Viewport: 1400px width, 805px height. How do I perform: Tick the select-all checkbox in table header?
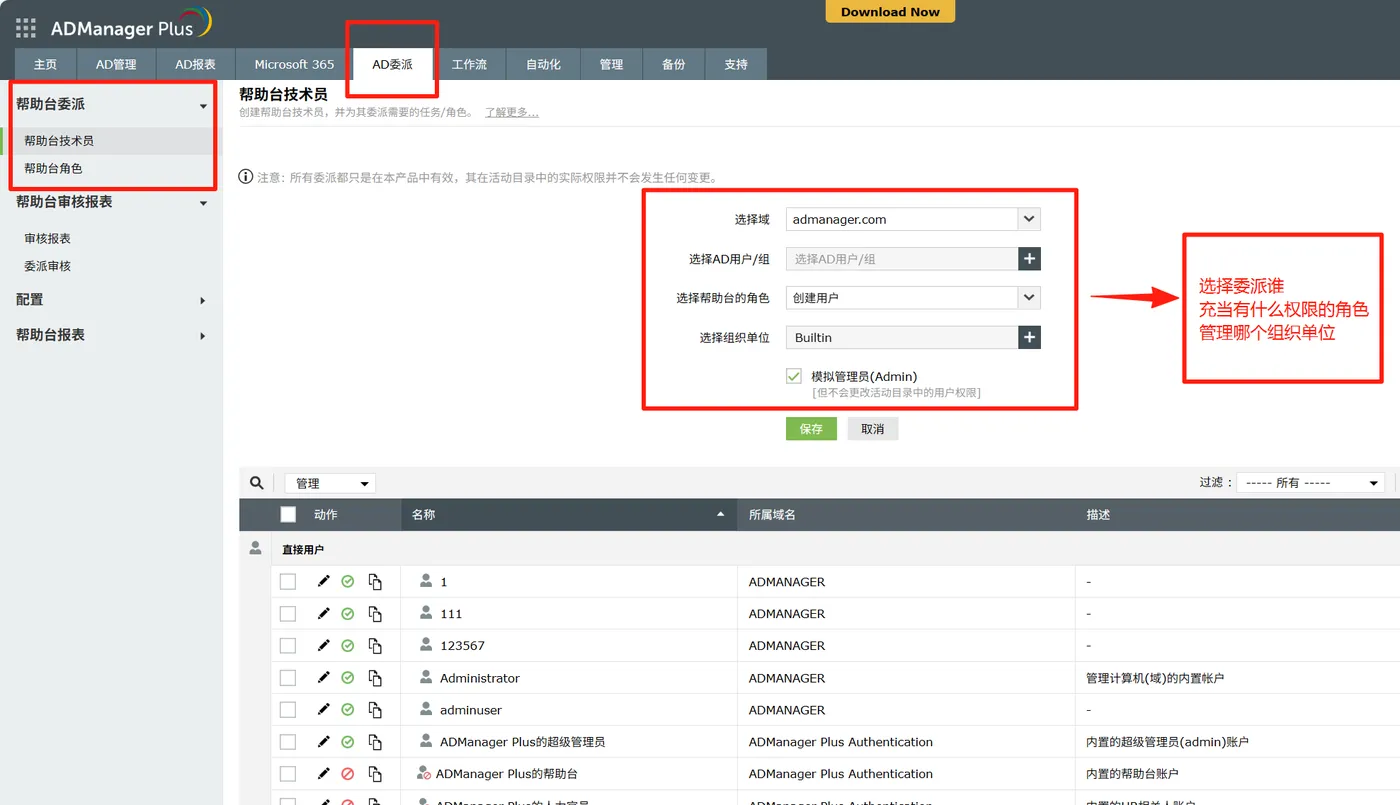pos(288,515)
